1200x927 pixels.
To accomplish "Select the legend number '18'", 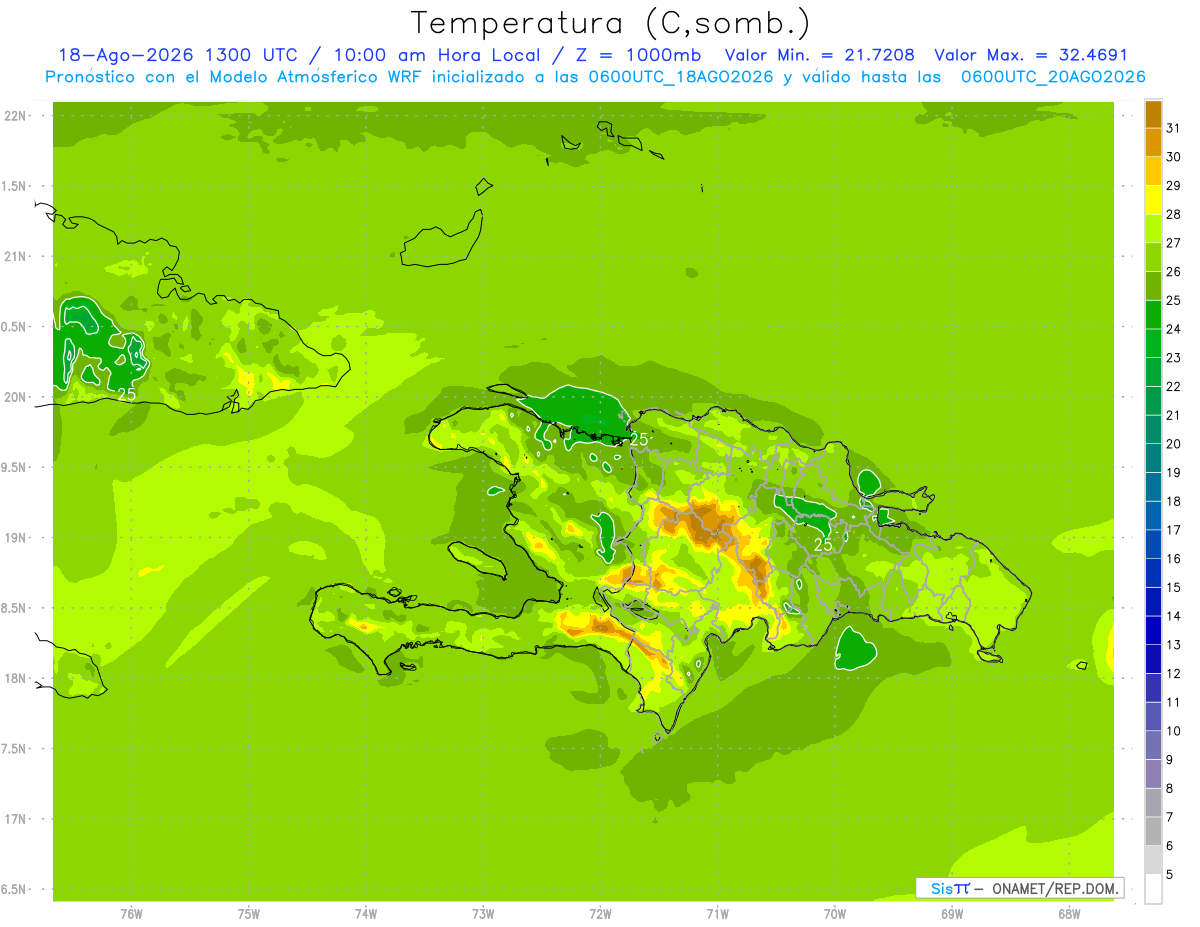I will pyautogui.click(x=1174, y=501).
